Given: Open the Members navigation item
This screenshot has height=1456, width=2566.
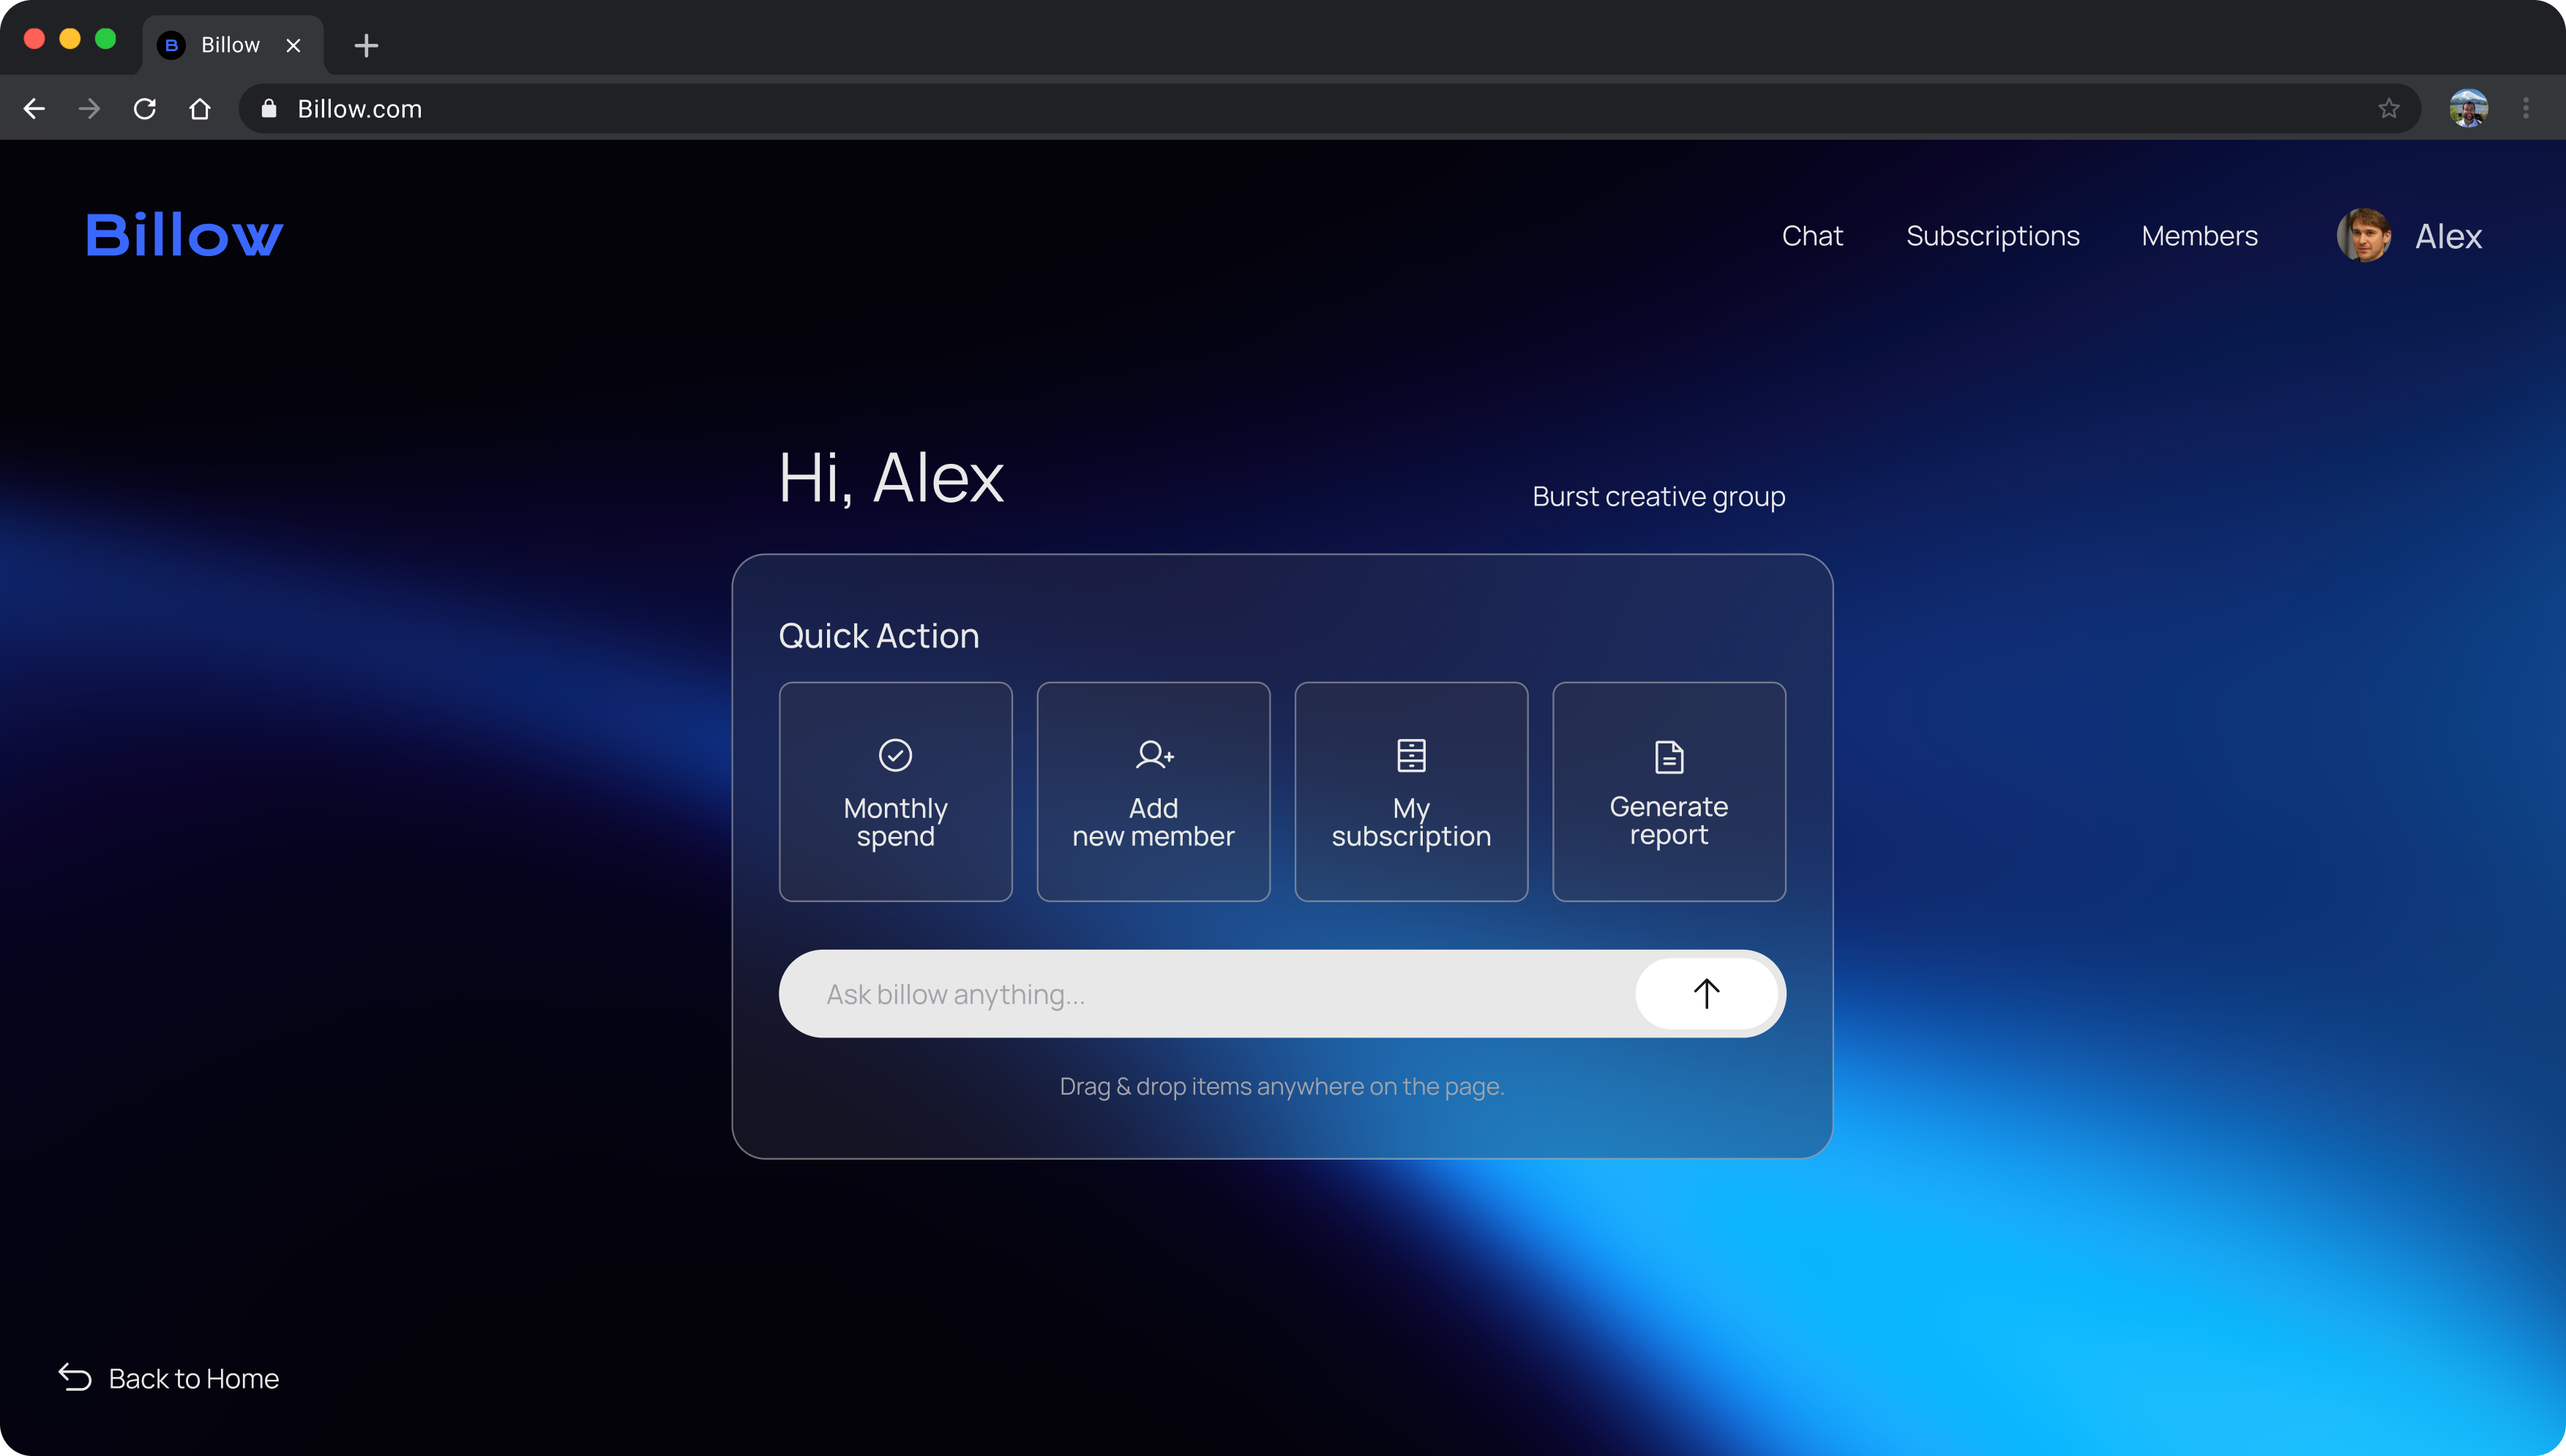Looking at the screenshot, I should (2199, 236).
